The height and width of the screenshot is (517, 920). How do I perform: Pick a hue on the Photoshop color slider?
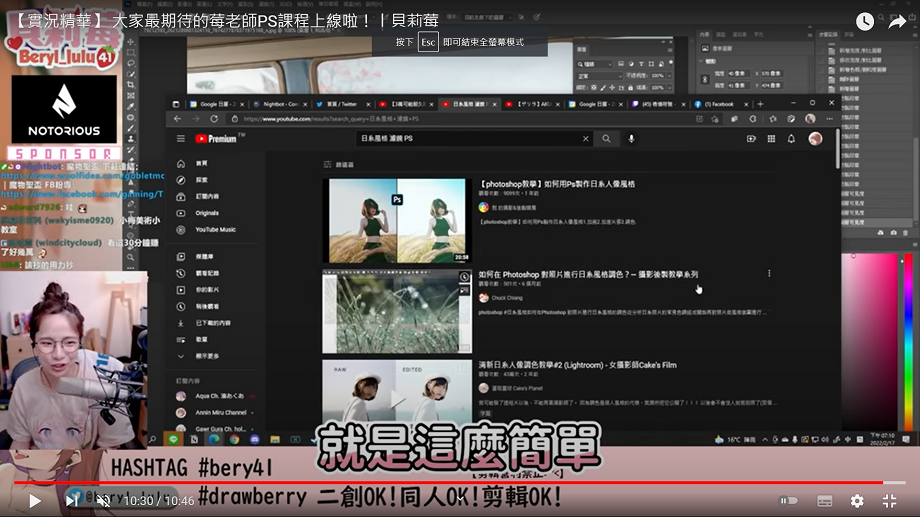(x=908, y=342)
